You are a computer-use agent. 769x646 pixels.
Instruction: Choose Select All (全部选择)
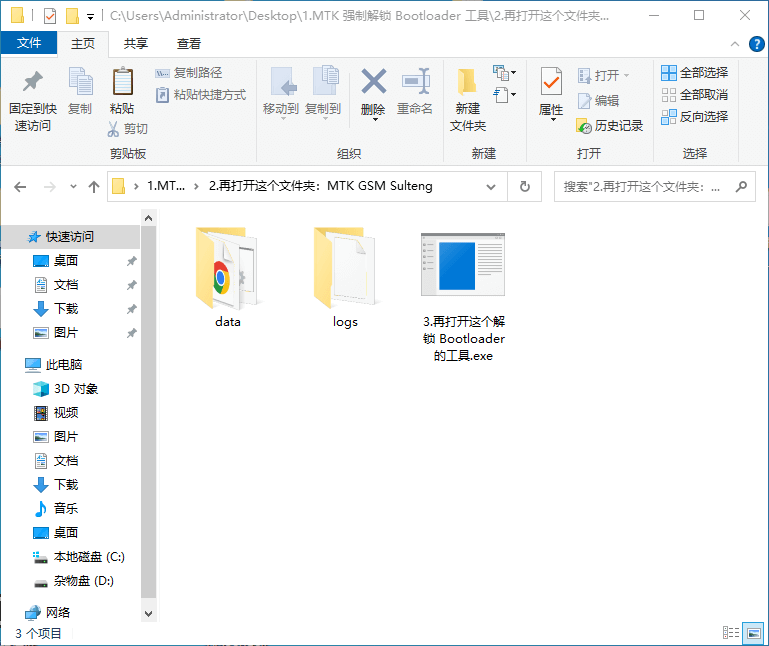[694, 73]
